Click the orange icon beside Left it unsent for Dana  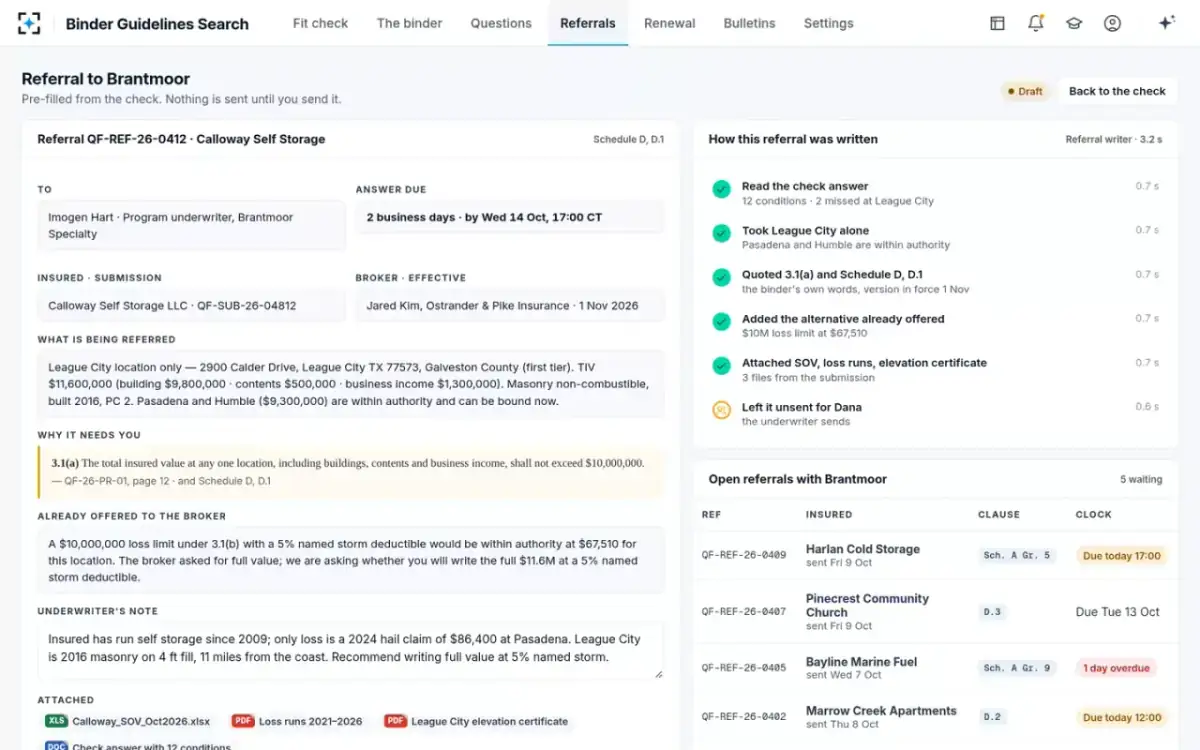point(721,410)
